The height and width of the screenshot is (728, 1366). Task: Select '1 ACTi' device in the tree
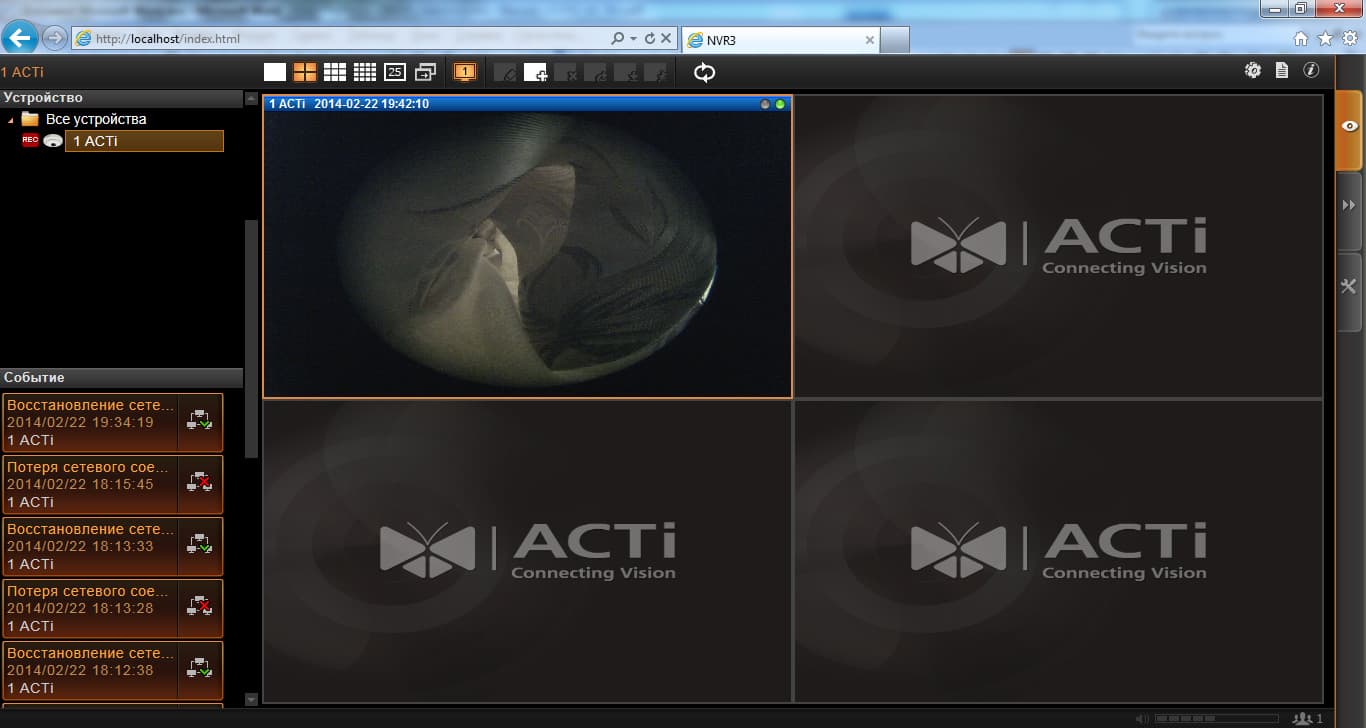click(144, 141)
